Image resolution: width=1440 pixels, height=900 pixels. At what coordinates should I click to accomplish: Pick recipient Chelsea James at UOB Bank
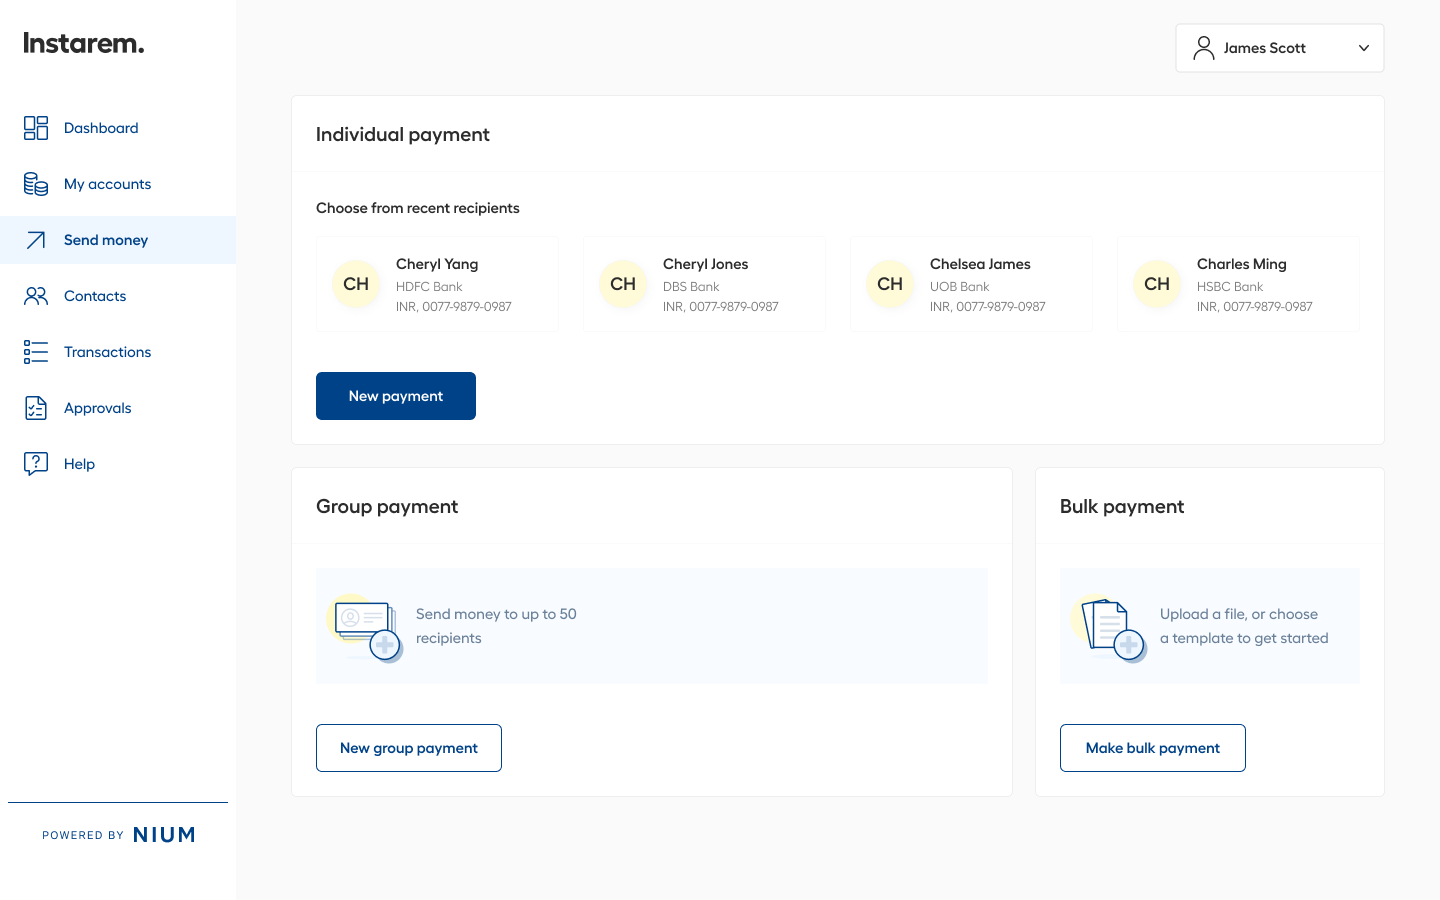[x=971, y=284]
